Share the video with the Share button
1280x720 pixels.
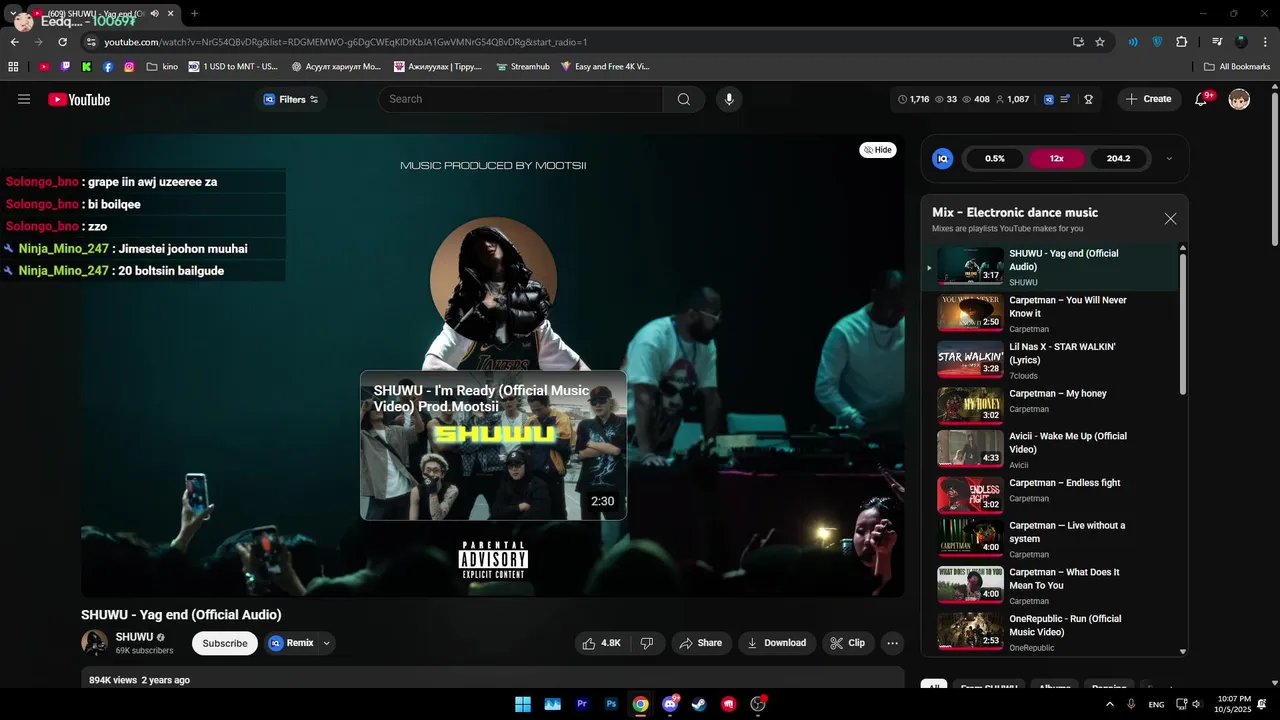tap(700, 643)
